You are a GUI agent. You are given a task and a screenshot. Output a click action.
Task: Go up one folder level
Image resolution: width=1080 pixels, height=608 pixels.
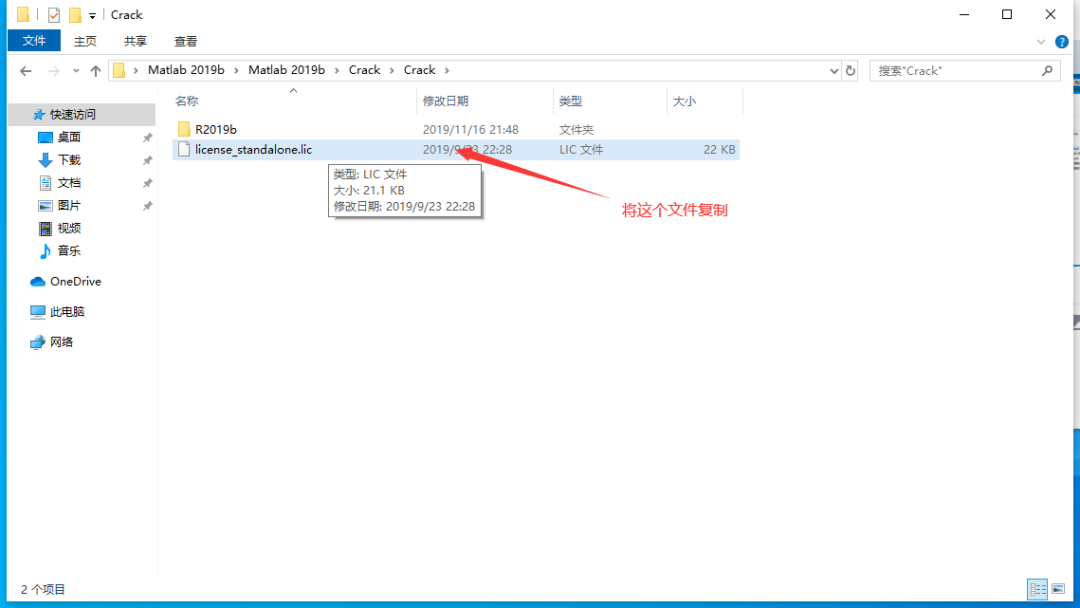pyautogui.click(x=96, y=70)
